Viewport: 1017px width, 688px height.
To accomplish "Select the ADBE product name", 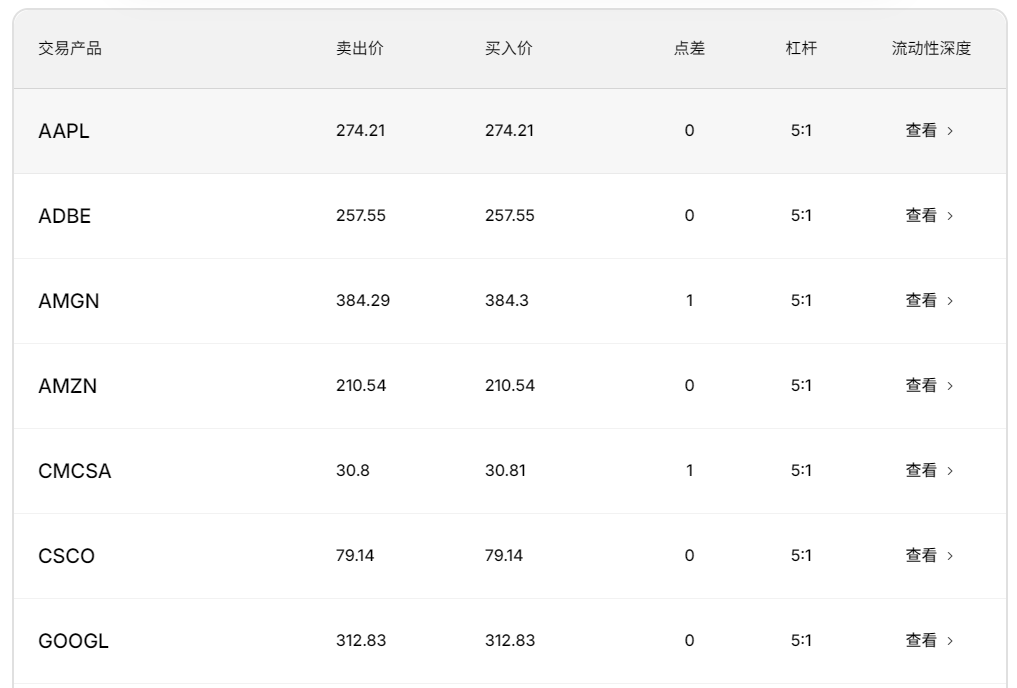I will pyautogui.click(x=65, y=216).
